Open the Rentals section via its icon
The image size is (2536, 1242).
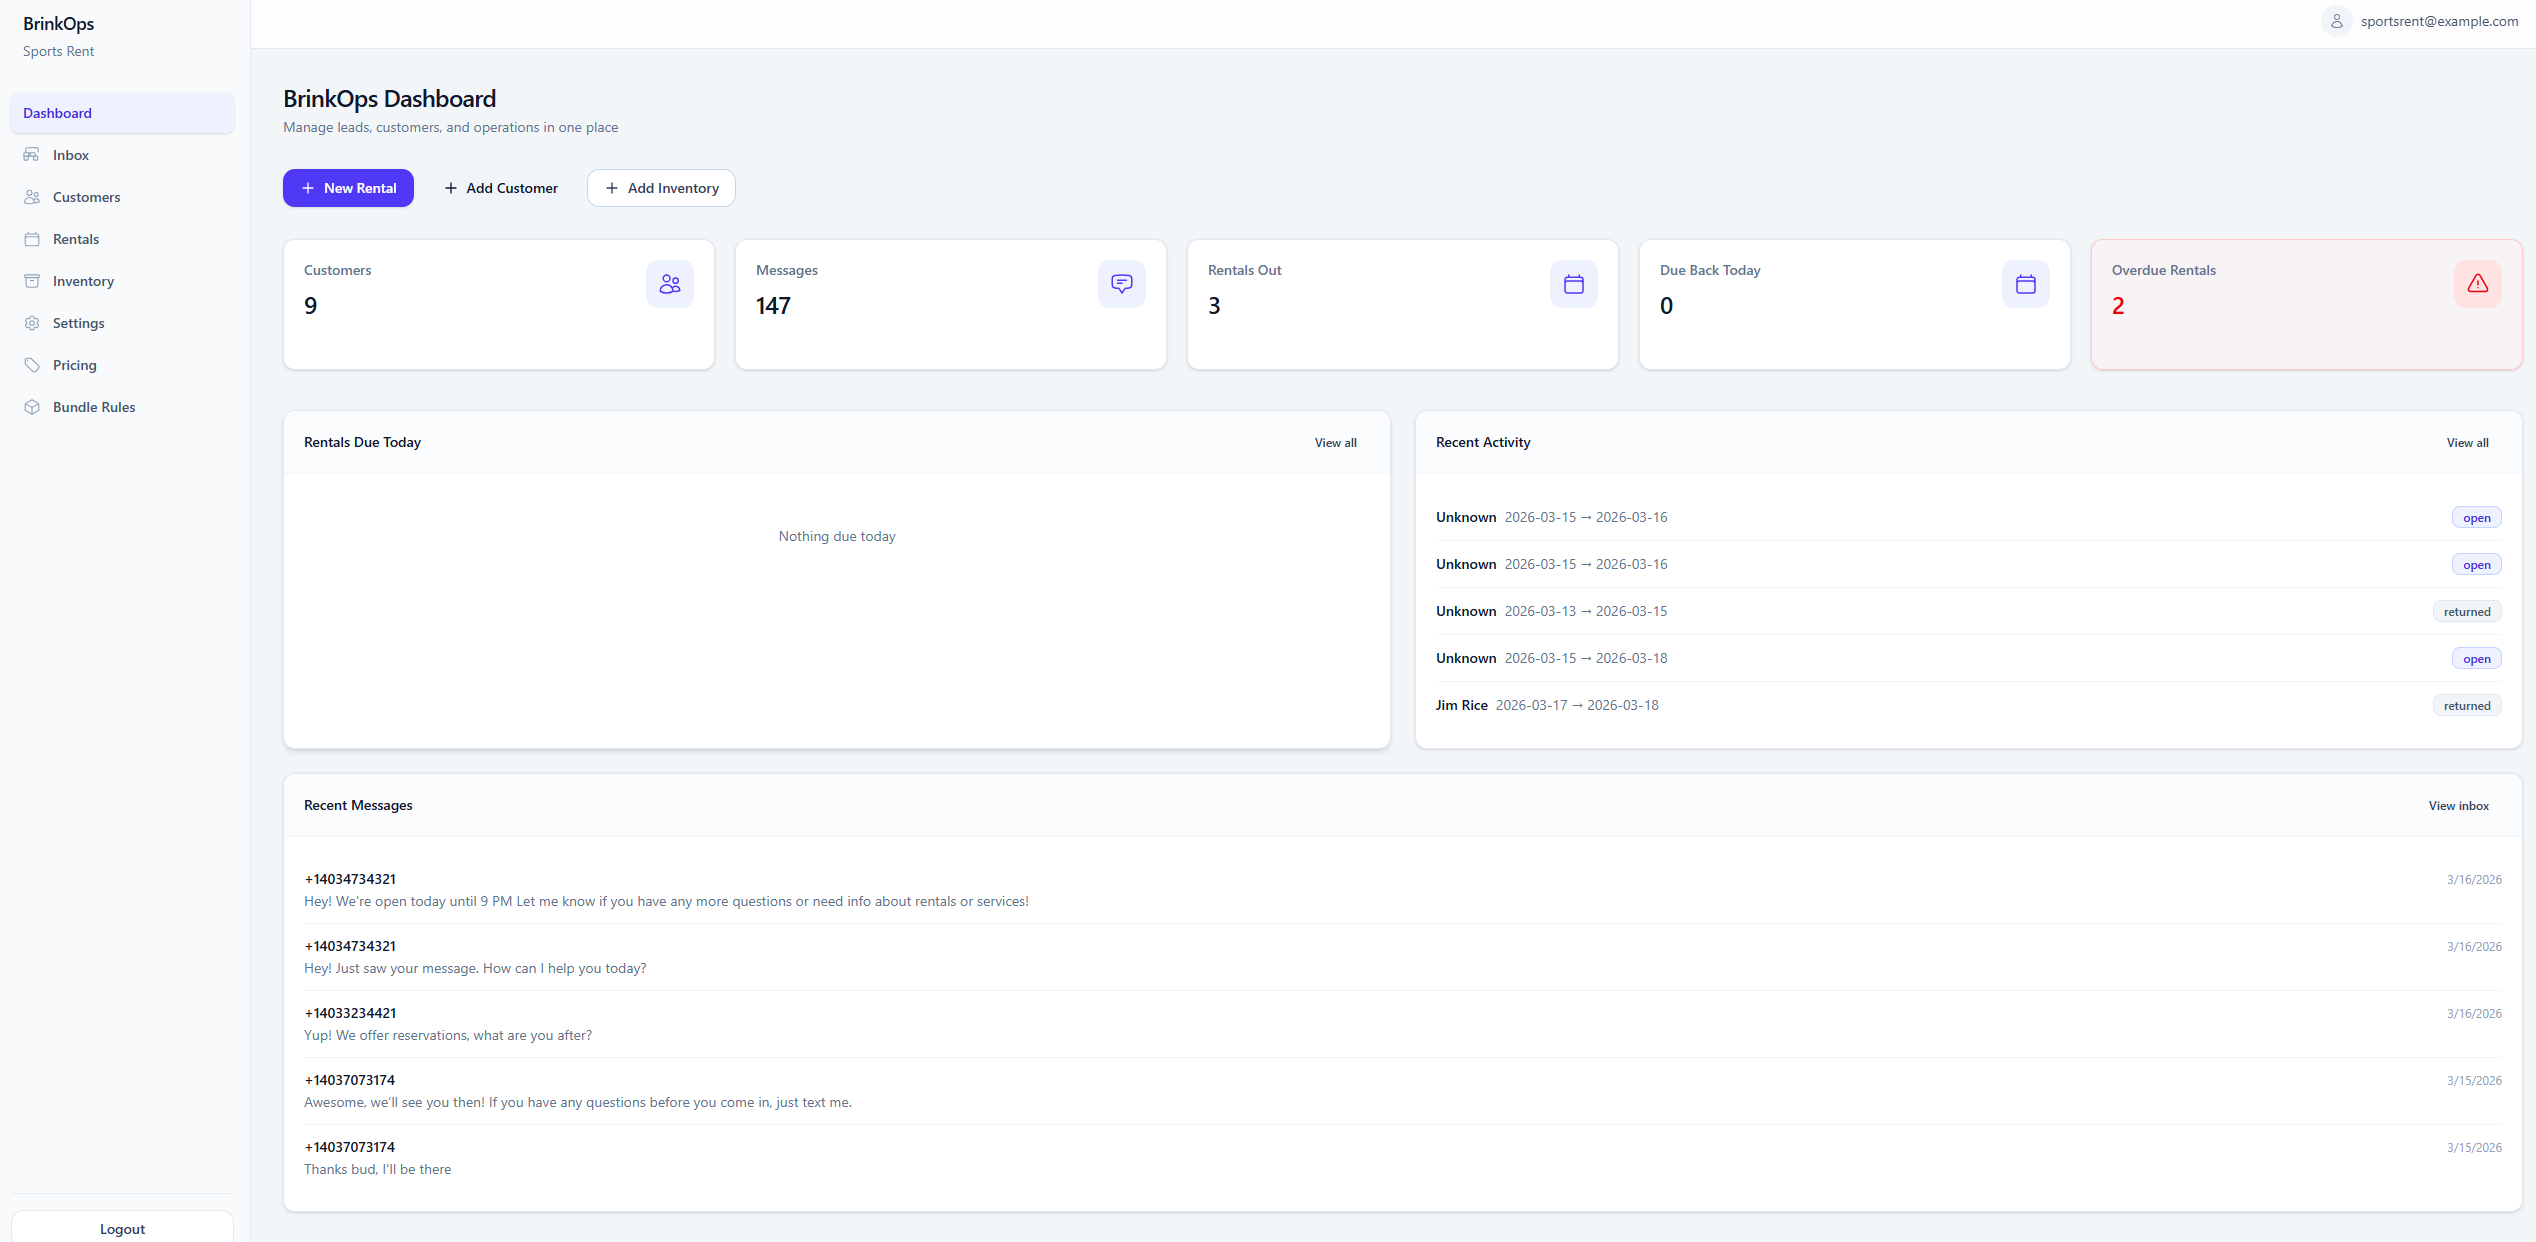pos(33,238)
